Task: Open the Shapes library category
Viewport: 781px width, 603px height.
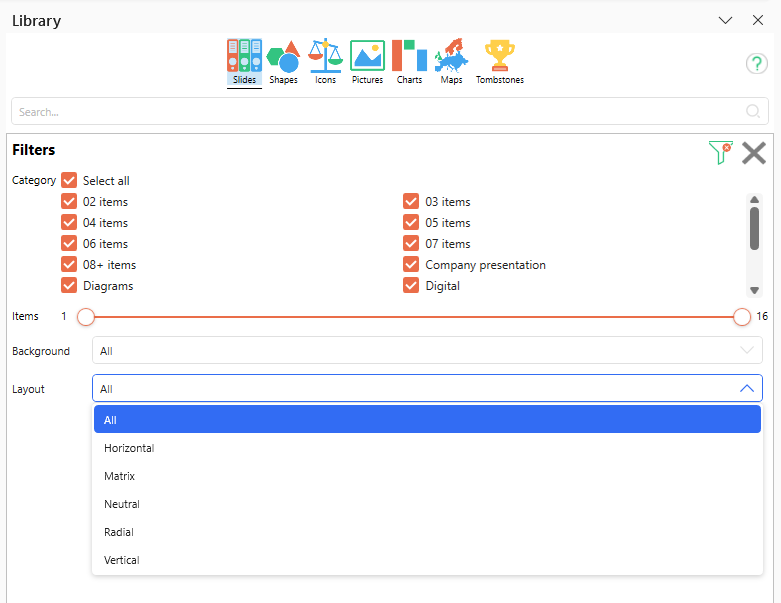Action: tap(283, 62)
